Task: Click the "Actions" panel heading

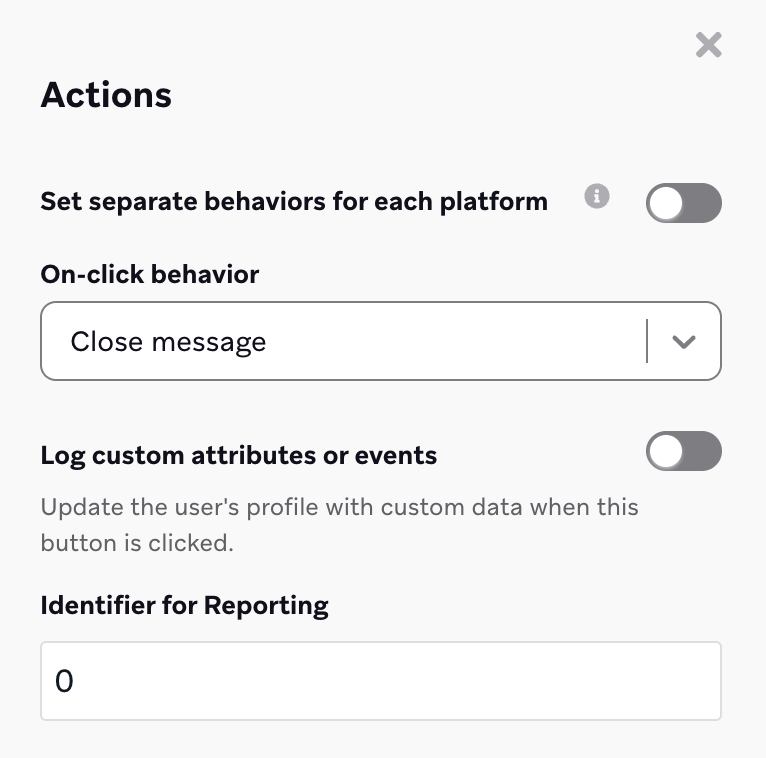Action: point(106,95)
